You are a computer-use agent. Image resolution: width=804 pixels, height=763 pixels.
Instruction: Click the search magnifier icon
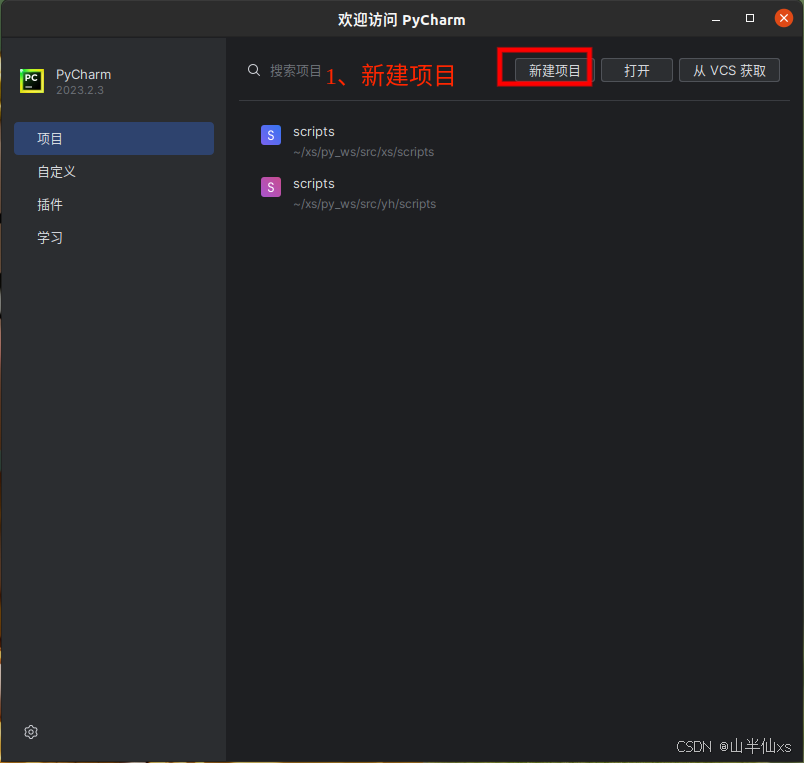point(254,70)
